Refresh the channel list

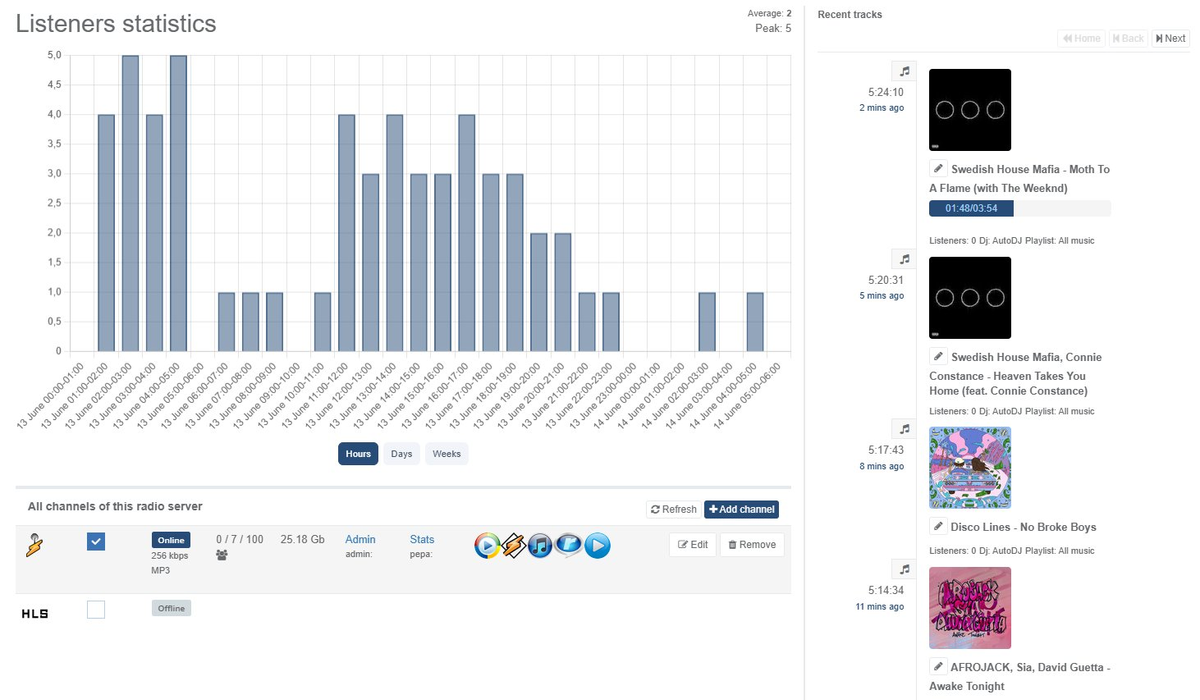673,509
